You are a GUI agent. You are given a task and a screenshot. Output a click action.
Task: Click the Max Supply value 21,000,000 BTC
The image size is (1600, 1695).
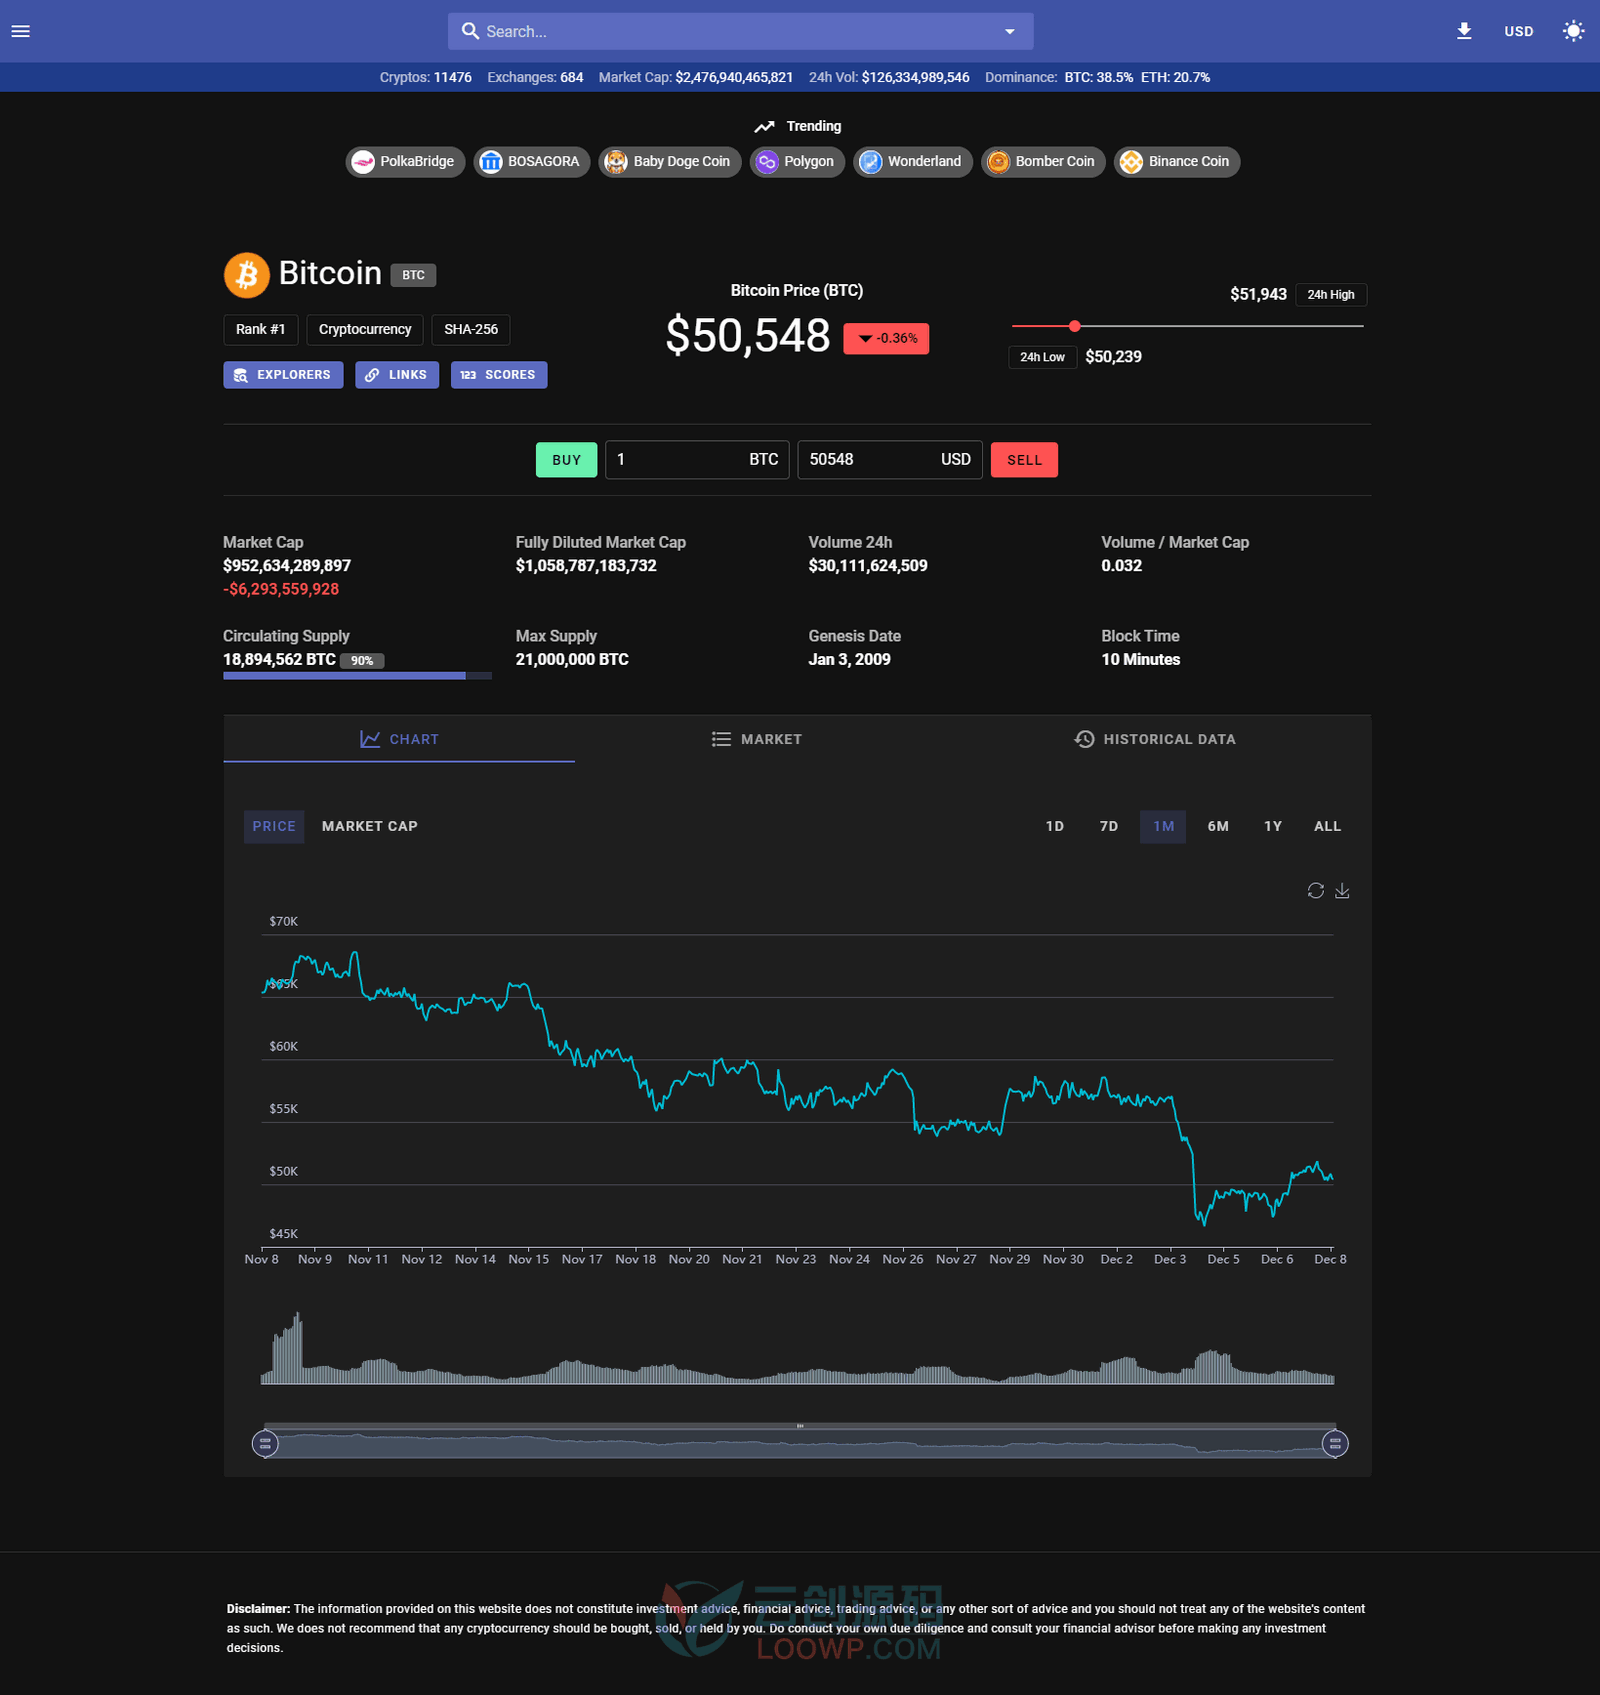coord(572,660)
